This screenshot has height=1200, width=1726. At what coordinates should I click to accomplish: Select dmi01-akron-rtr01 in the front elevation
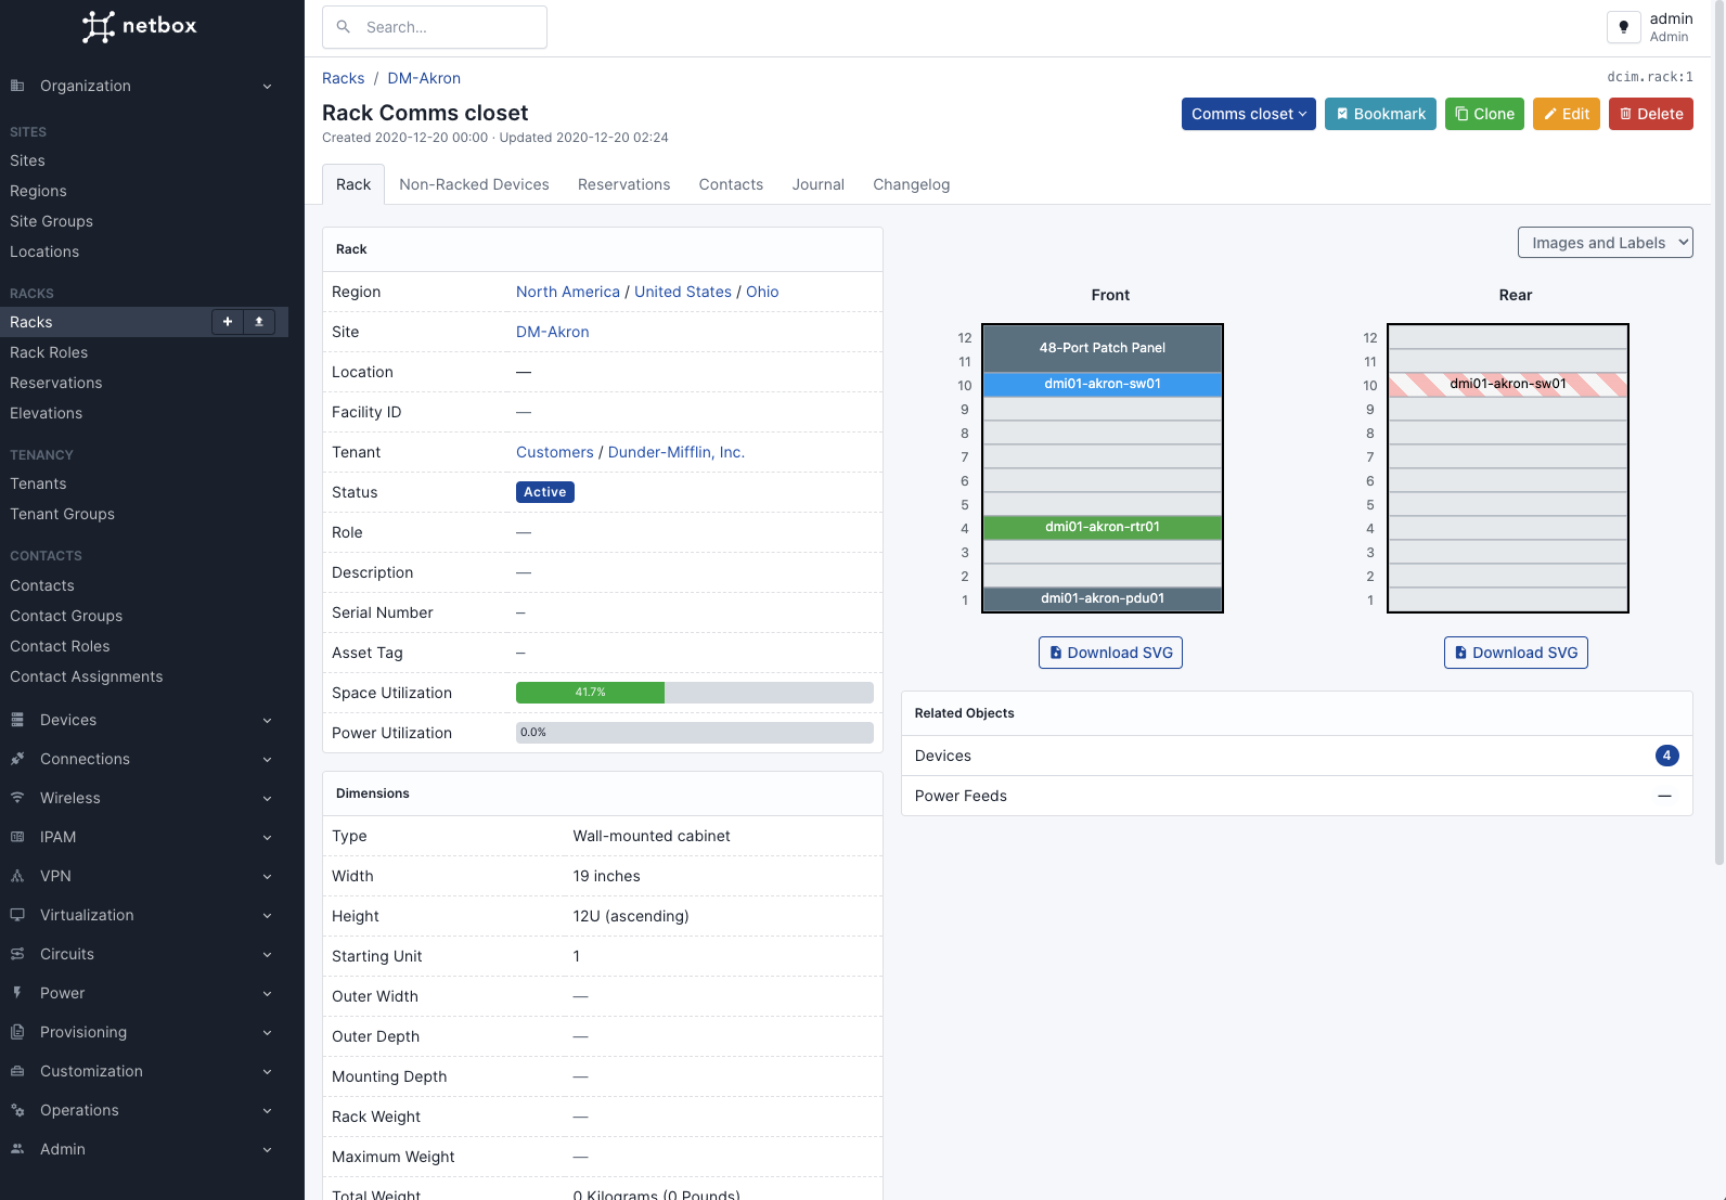tap(1102, 527)
